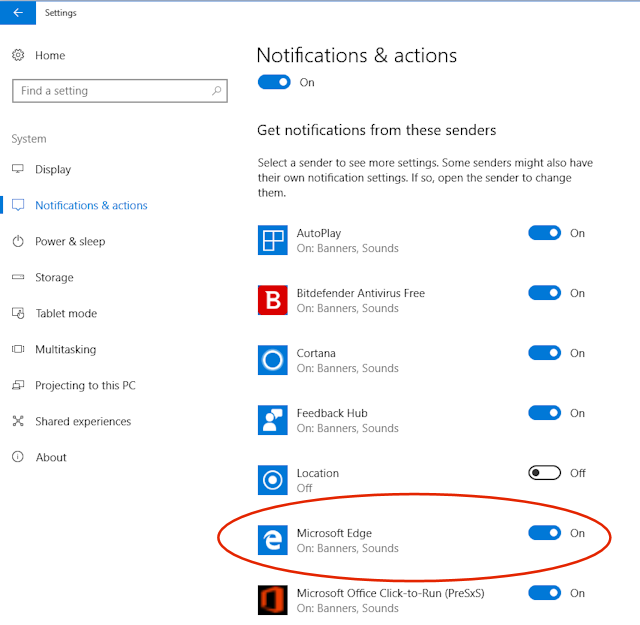The width and height of the screenshot is (640, 625).
Task: Click the Location target icon
Action: [x=273, y=480]
